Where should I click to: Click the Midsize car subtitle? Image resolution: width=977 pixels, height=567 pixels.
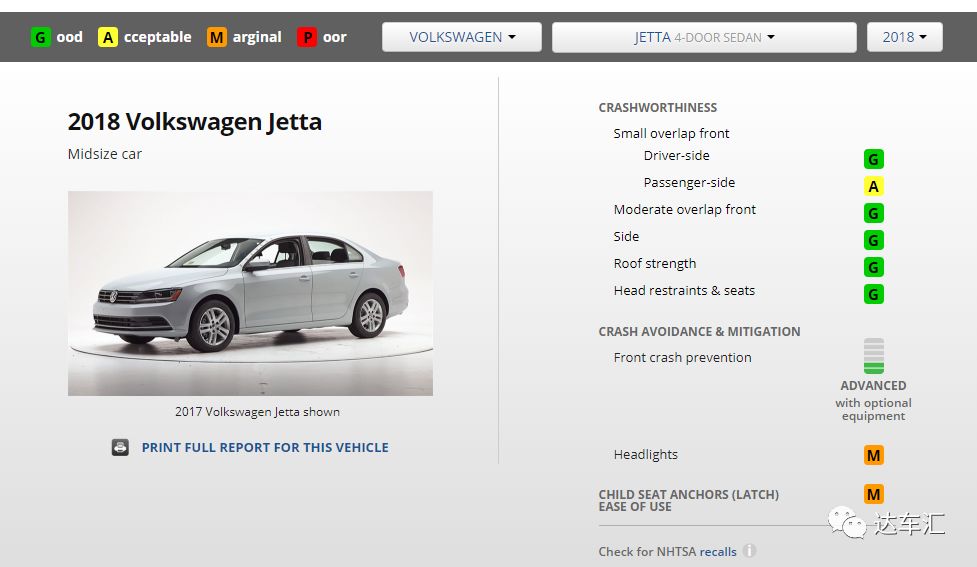pyautogui.click(x=105, y=154)
